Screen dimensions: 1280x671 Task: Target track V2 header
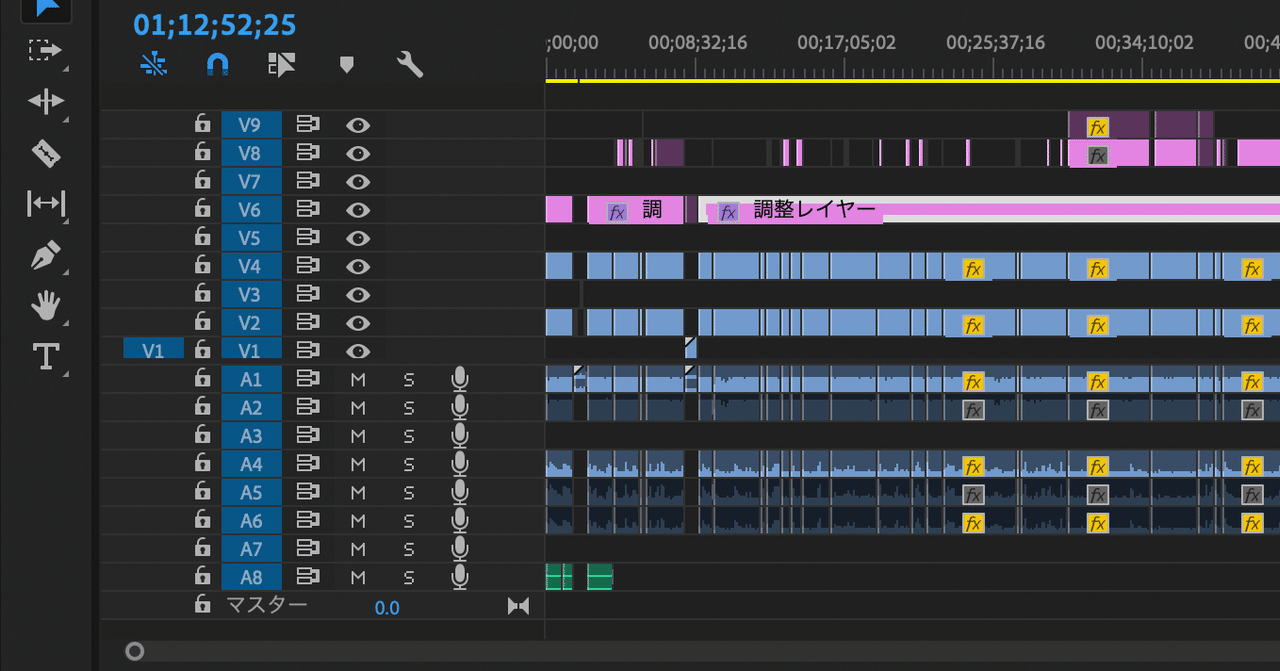tap(251, 322)
